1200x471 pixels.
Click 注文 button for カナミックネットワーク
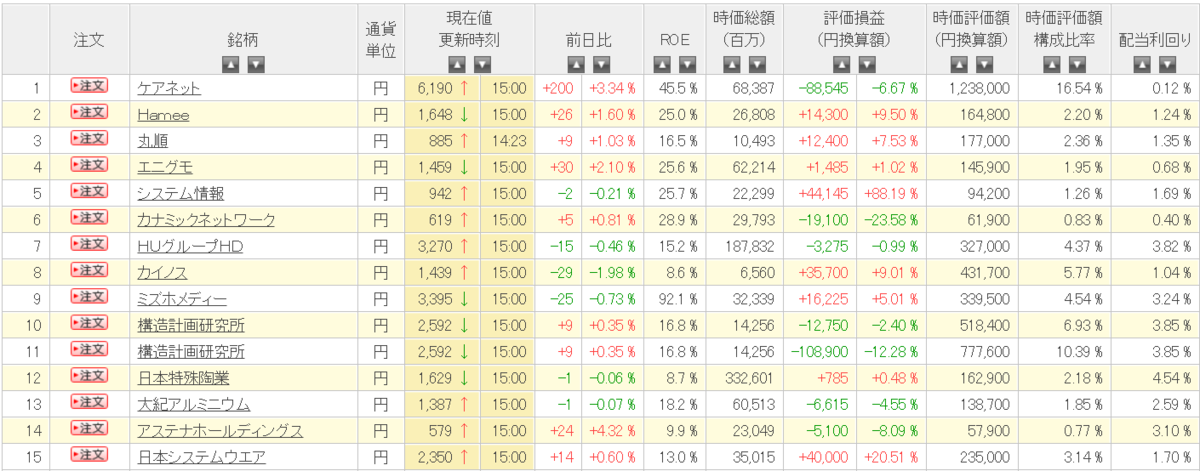89,217
